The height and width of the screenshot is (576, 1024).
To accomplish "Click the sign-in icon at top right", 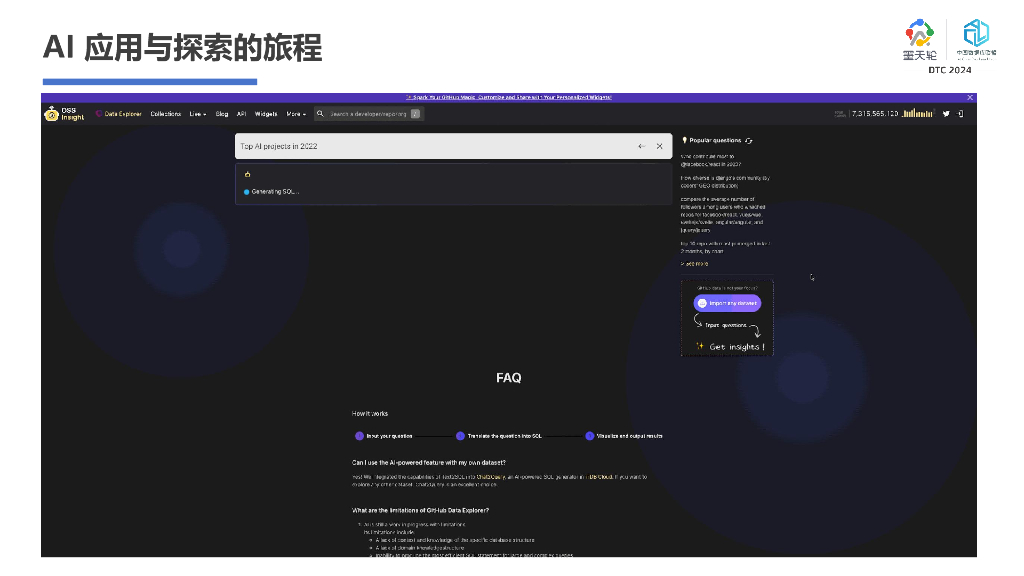I will point(960,113).
